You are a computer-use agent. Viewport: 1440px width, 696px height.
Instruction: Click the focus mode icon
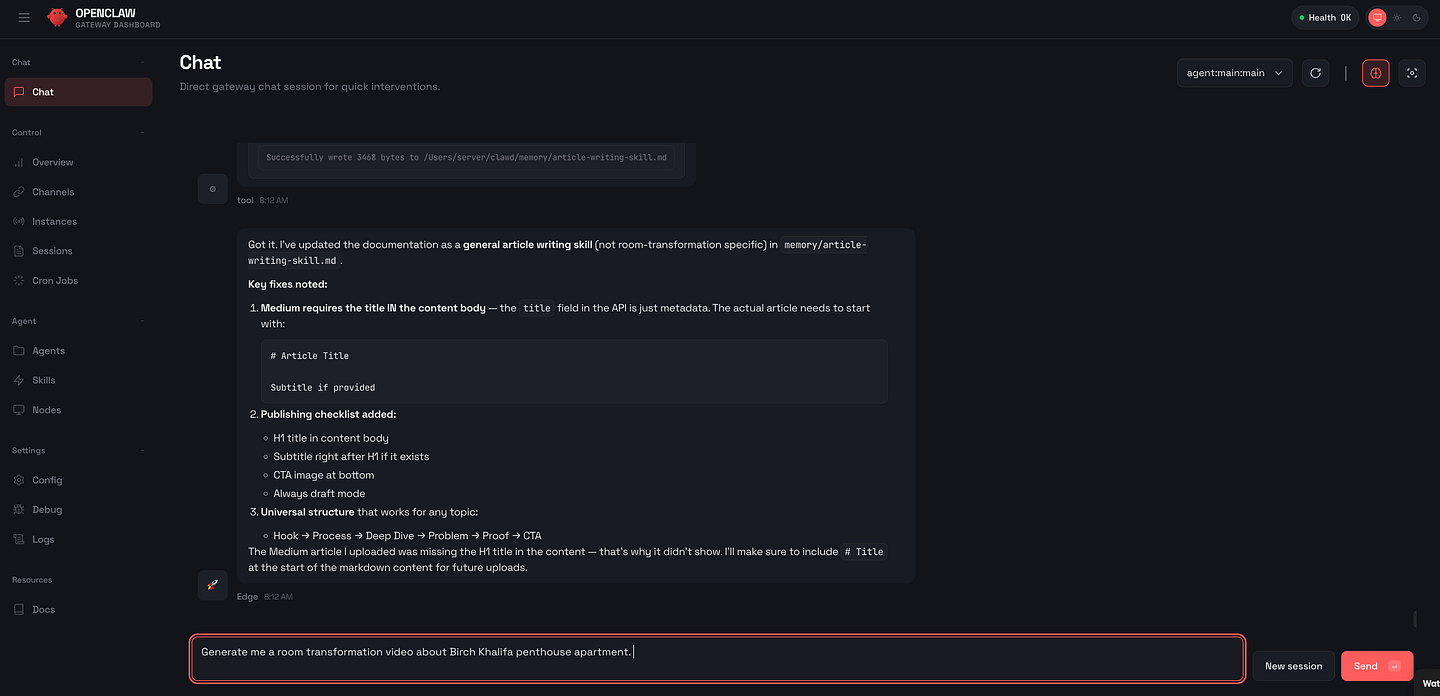[1411, 73]
